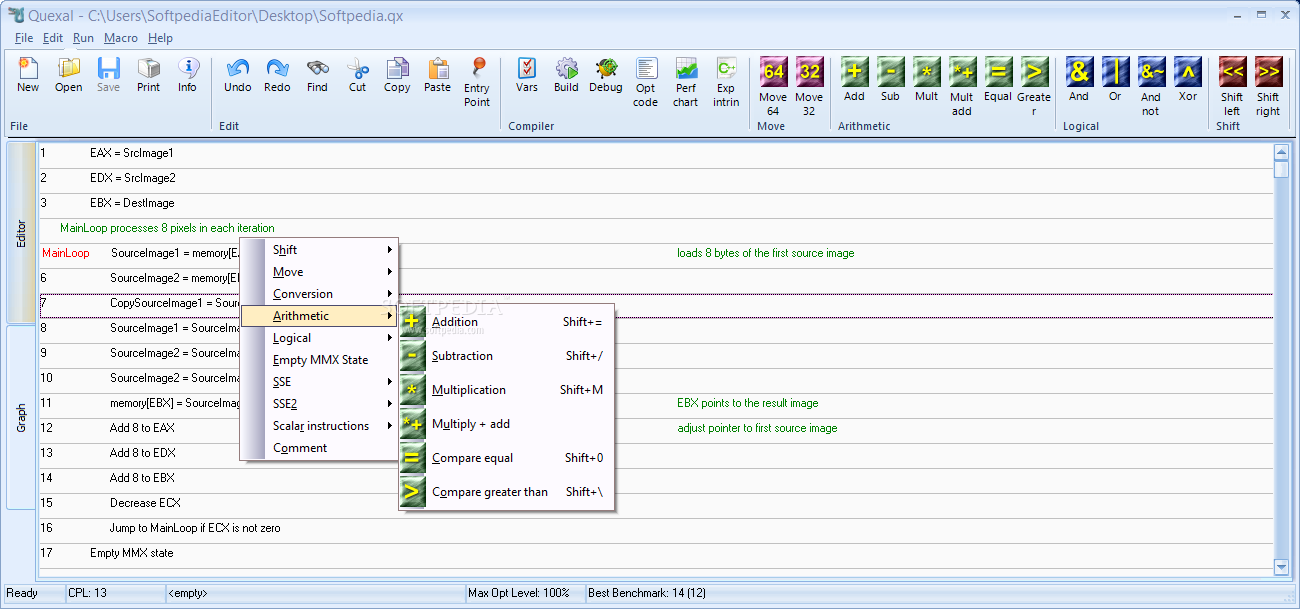Print the document with the Print icon

[148, 75]
